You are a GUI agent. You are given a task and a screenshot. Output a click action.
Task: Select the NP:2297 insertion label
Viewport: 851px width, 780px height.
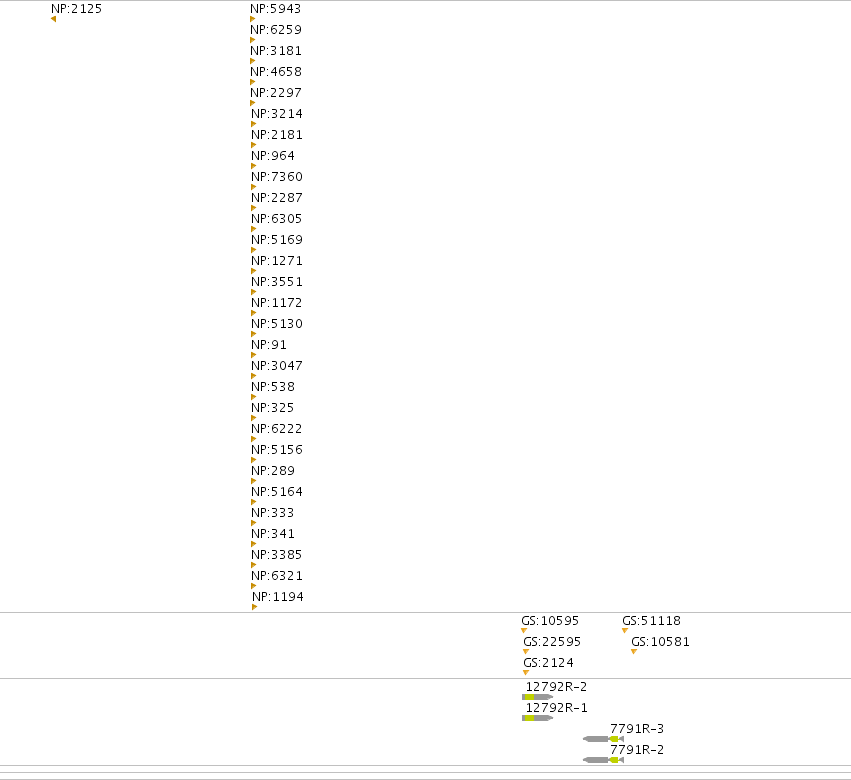(276, 93)
